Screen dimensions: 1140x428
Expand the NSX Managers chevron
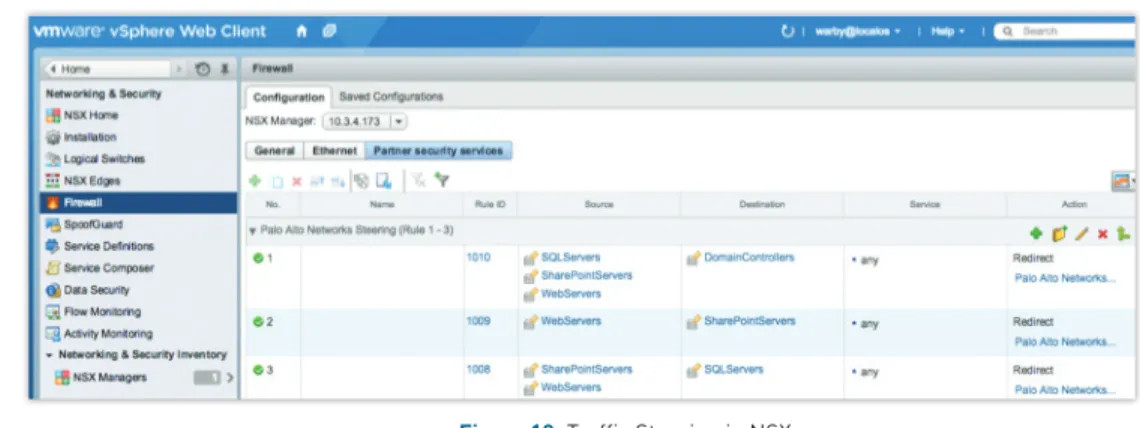click(x=230, y=378)
